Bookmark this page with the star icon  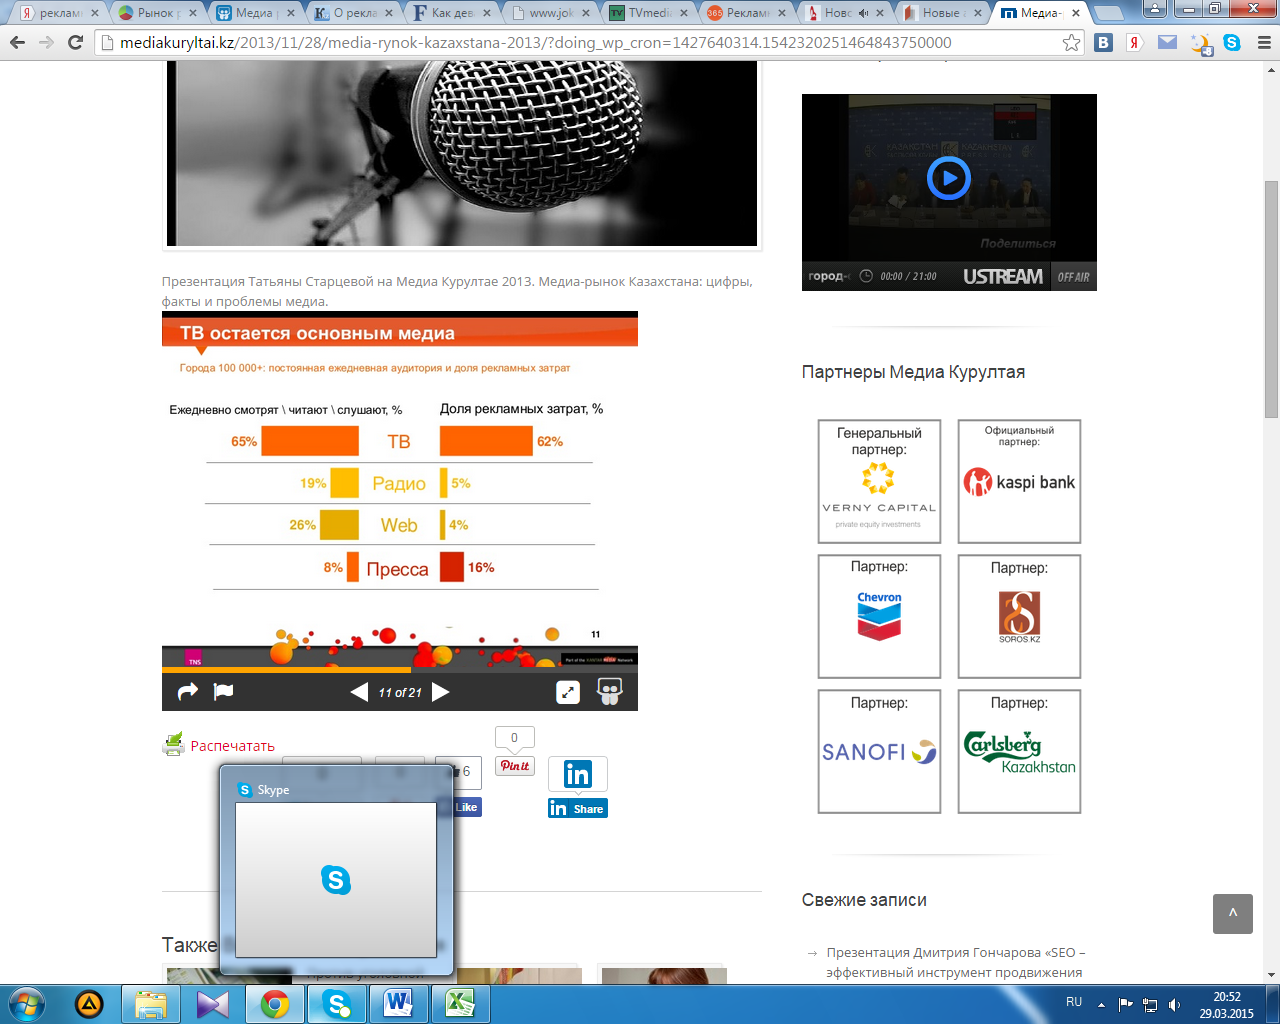click(1071, 43)
